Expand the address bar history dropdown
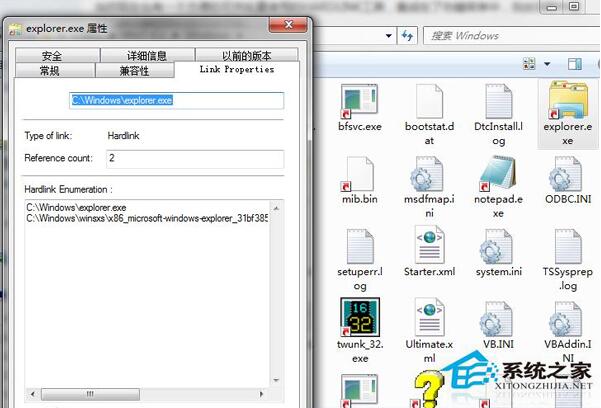Screen dimensions: 601x408 pos(388,36)
